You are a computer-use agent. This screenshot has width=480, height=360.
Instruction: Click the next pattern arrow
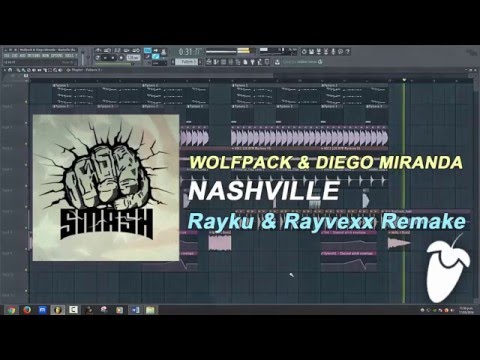coord(200,62)
